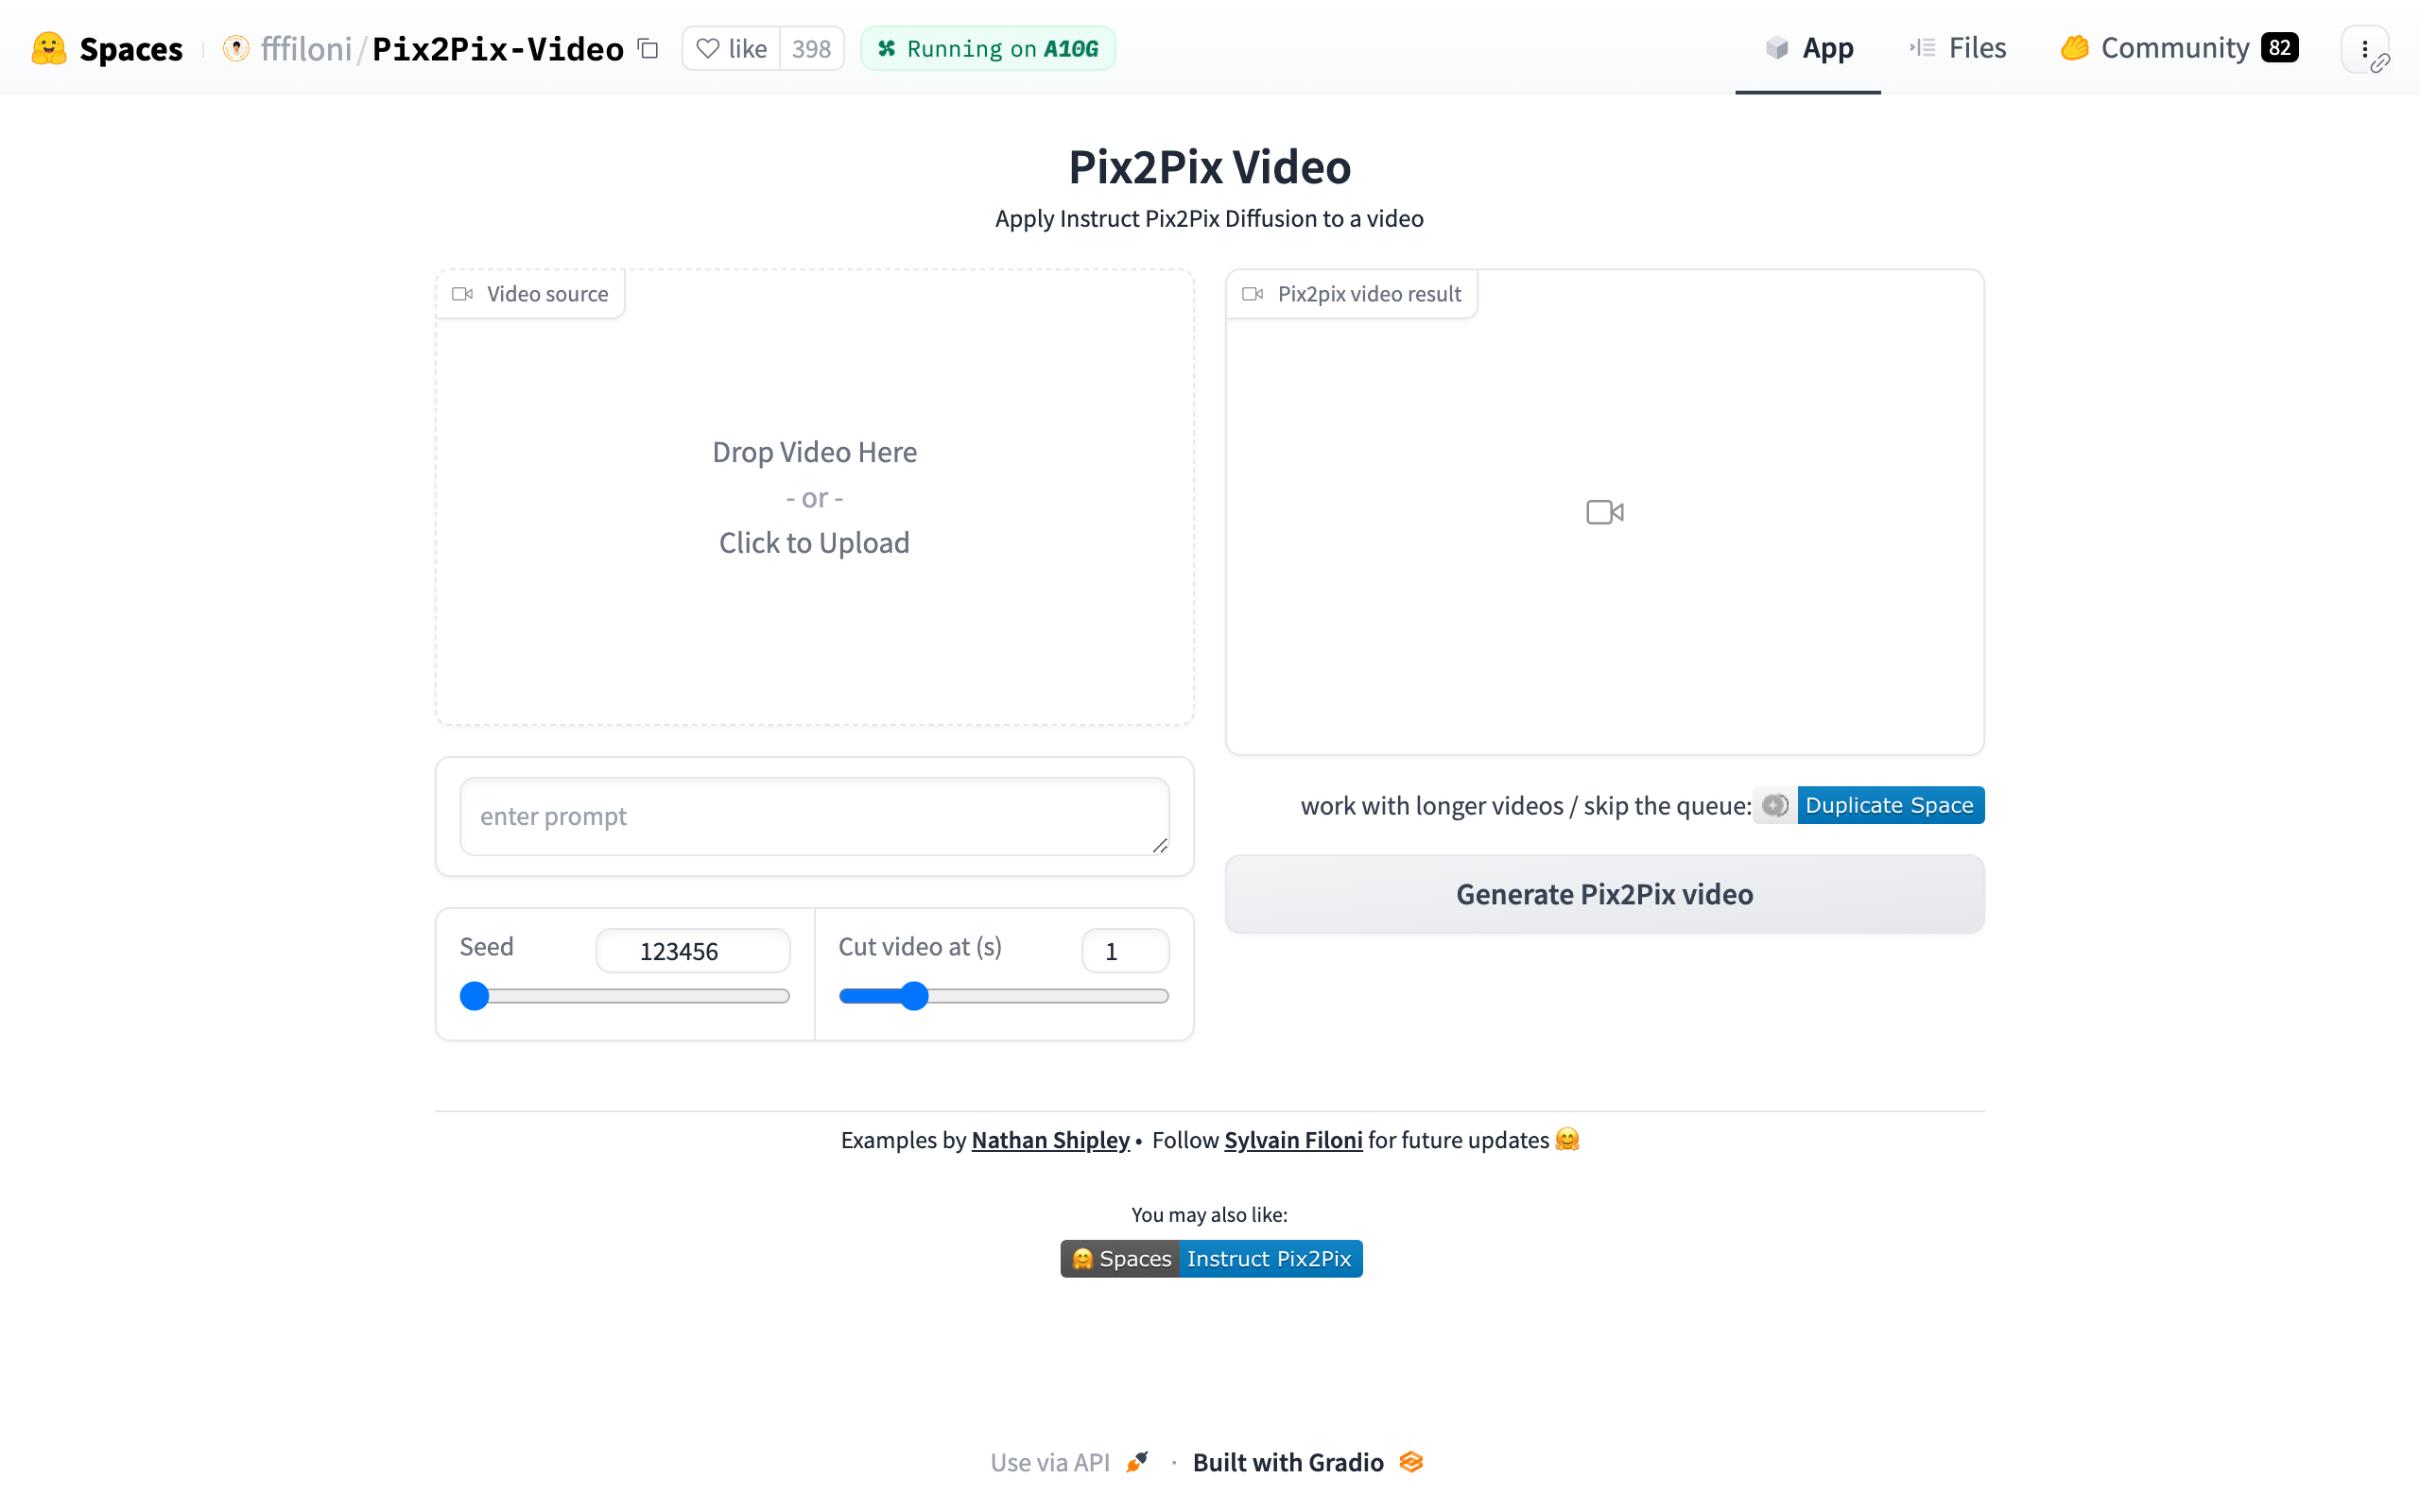The image size is (2420, 1512).
Task: Click the rocket icon next to API
Action: [1137, 1462]
